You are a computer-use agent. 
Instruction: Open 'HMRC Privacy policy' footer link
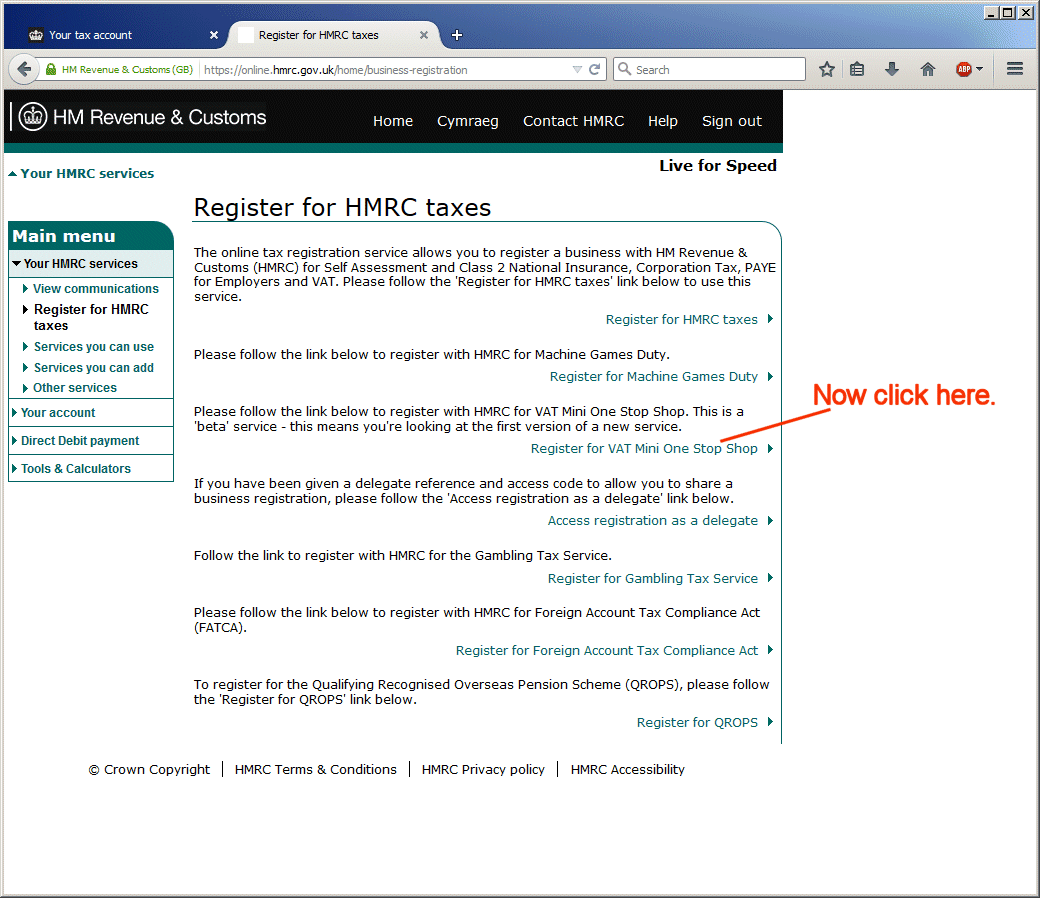pyautogui.click(x=483, y=769)
